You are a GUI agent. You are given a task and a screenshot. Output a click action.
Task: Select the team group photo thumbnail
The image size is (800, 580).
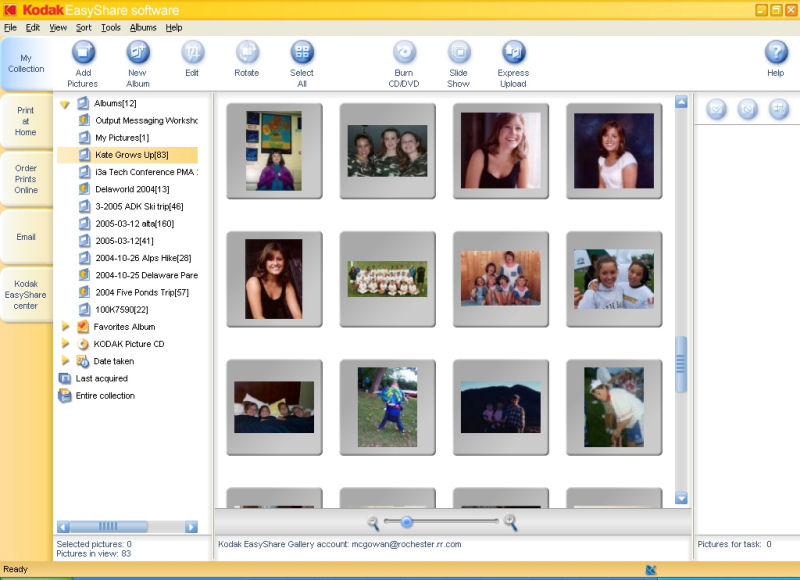[388, 279]
